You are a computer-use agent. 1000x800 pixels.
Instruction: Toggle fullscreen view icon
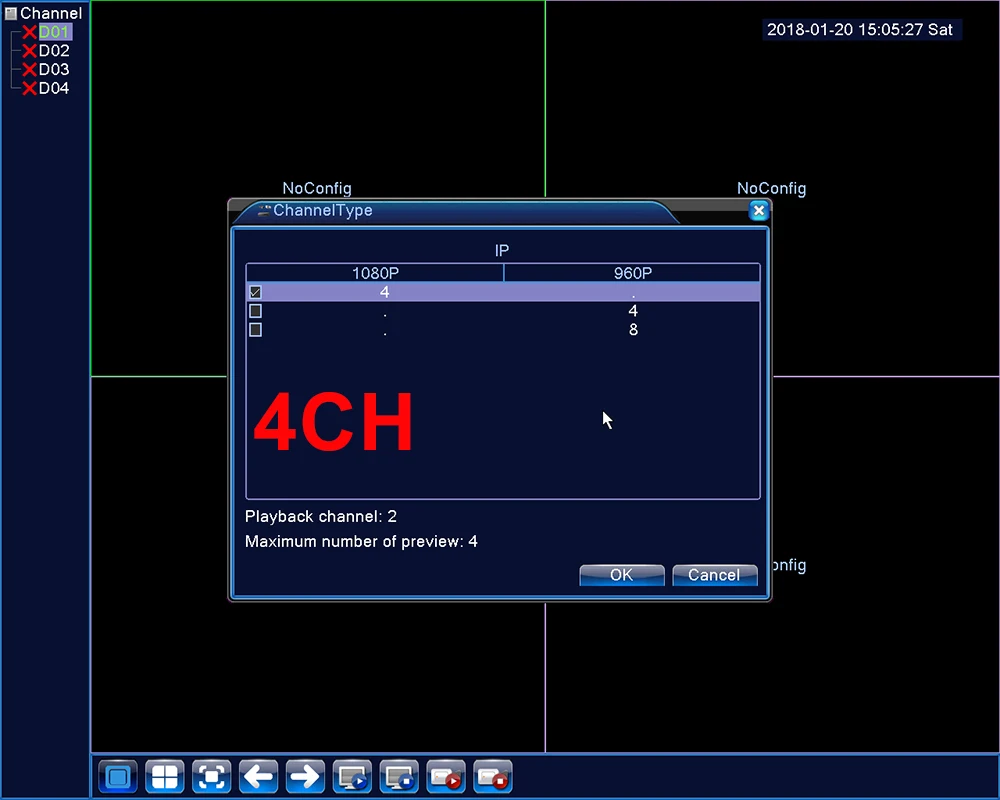[212, 776]
